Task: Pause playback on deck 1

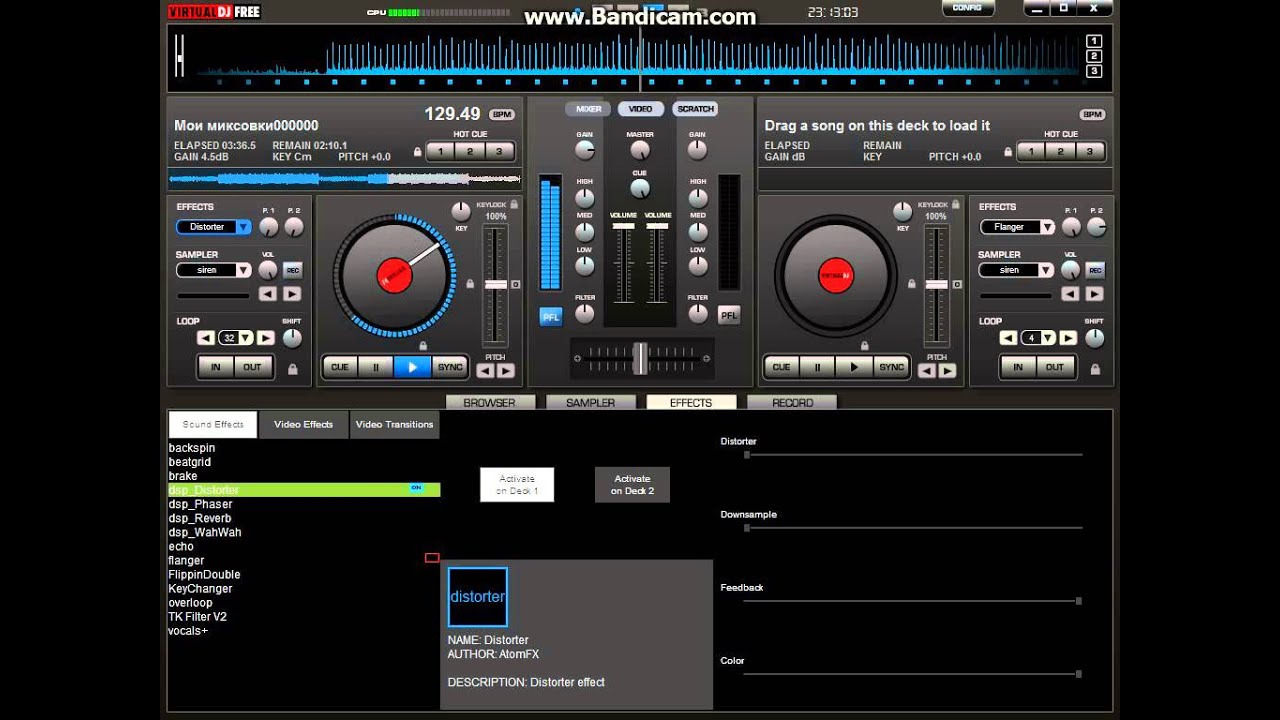Action: click(x=376, y=367)
